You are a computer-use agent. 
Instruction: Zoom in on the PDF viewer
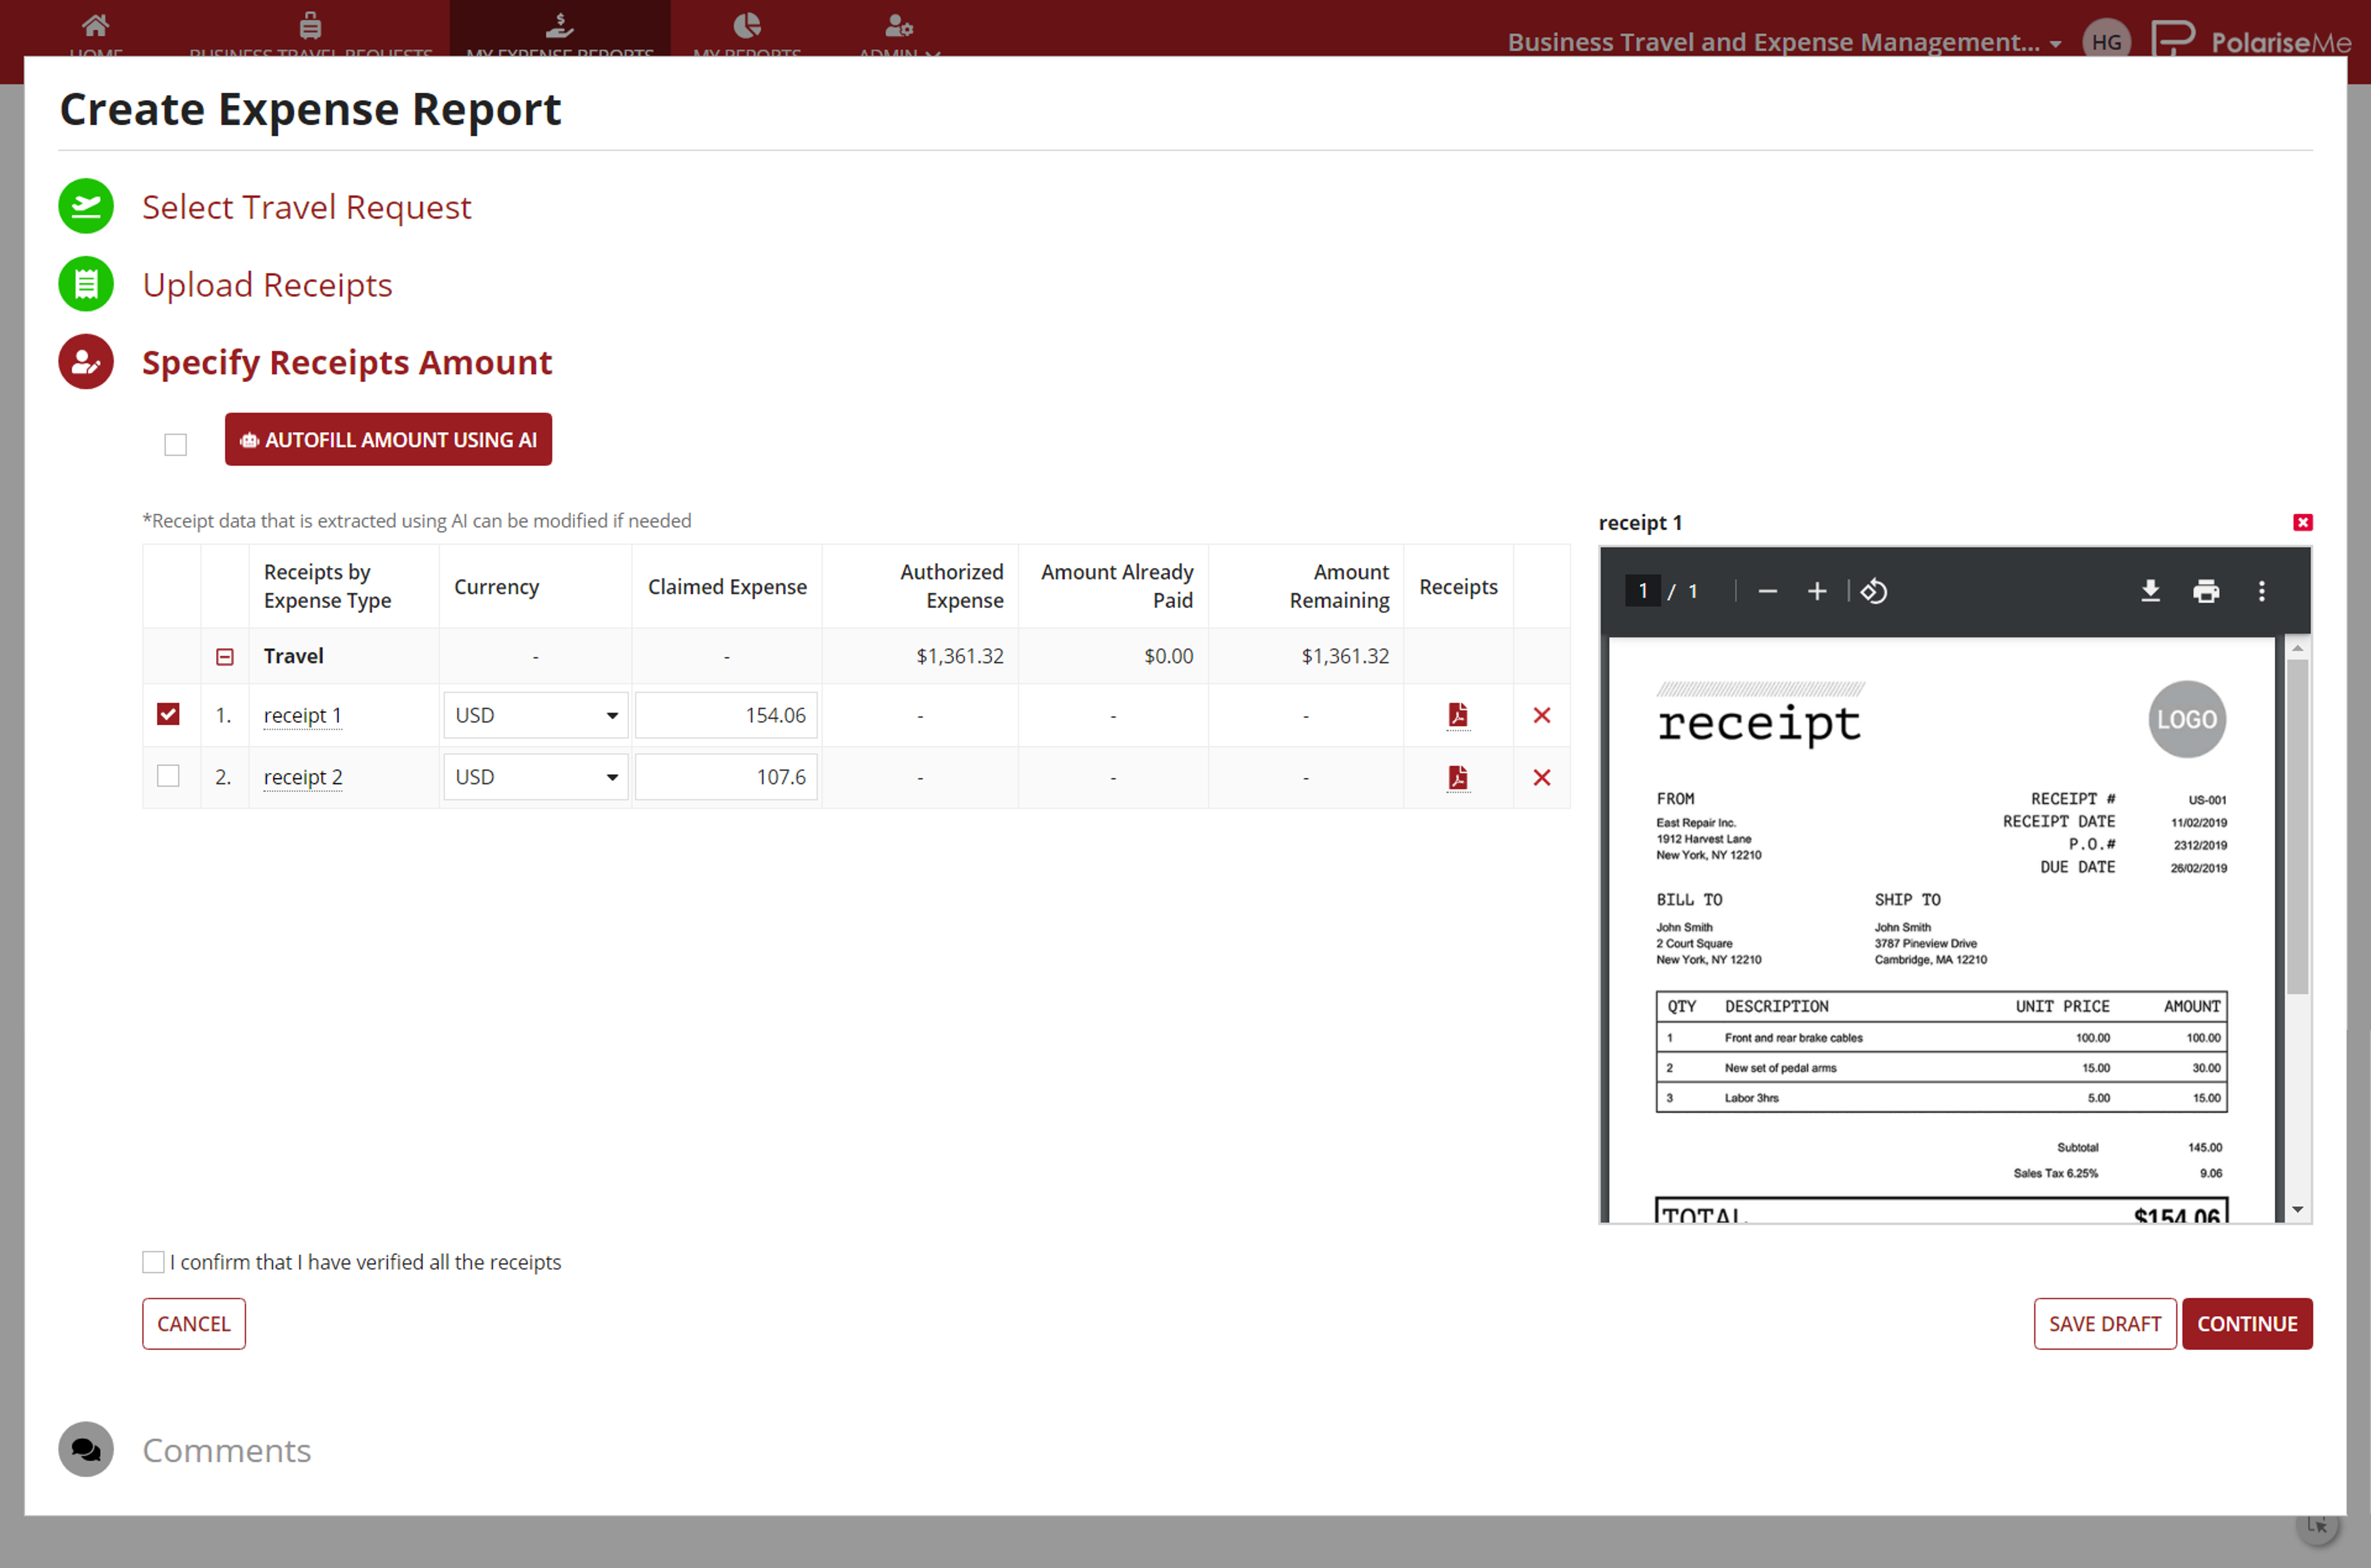1817,591
